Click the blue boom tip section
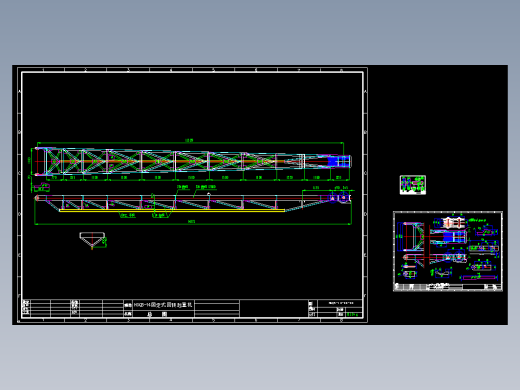This screenshot has width=520, height=390. tap(338, 162)
